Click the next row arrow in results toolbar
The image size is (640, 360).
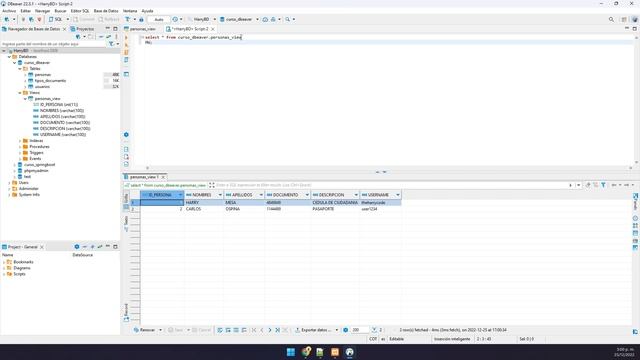(x=270, y=330)
